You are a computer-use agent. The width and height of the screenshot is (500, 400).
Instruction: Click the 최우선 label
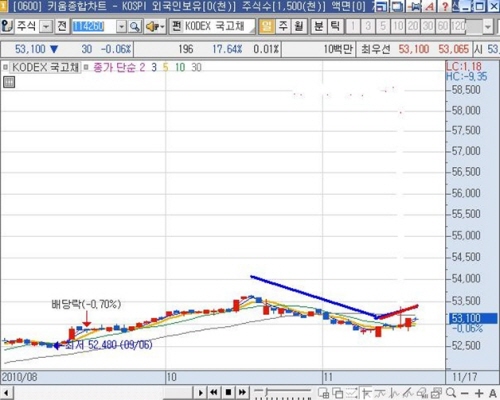(x=376, y=49)
